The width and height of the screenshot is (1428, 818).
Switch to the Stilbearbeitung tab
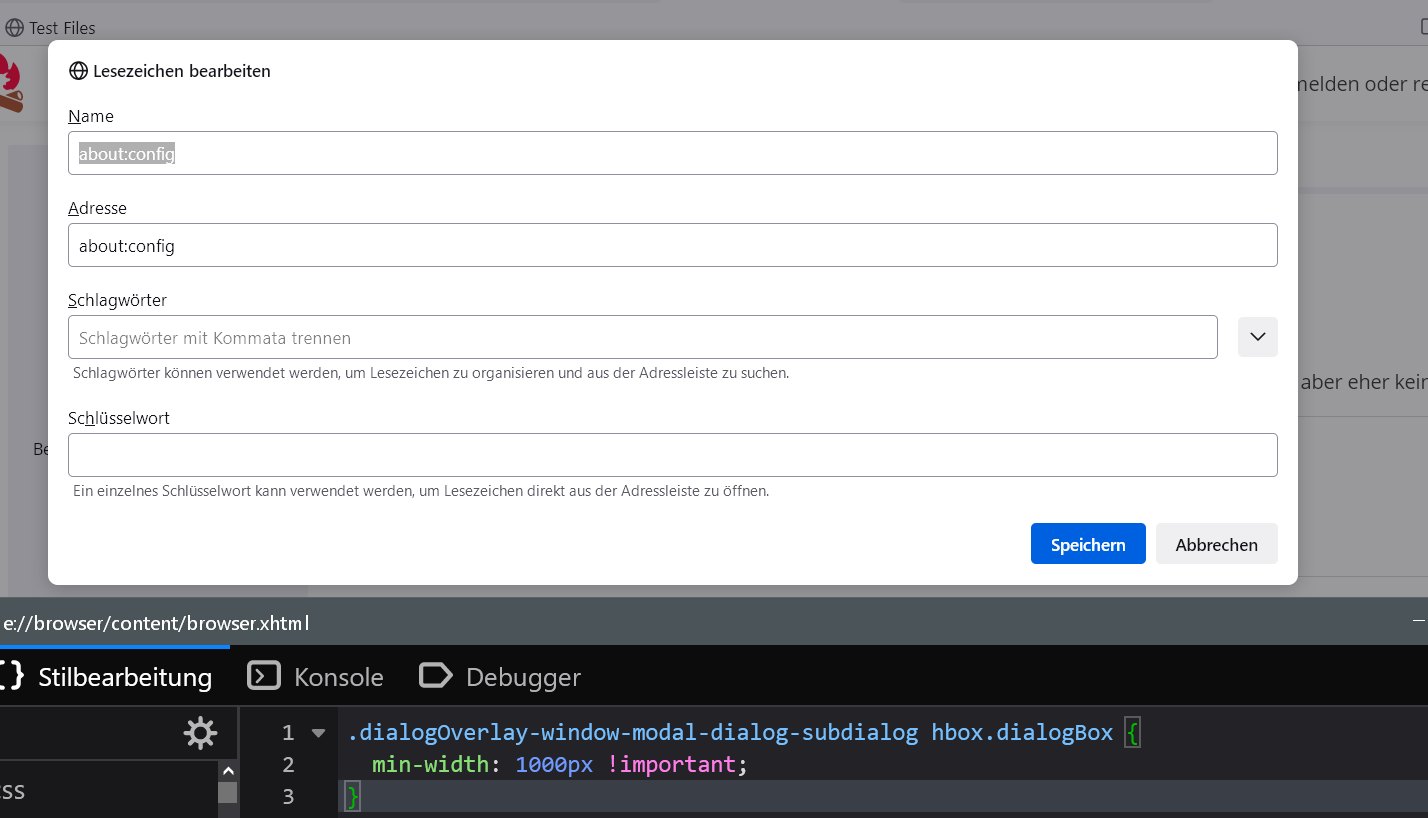(110, 677)
